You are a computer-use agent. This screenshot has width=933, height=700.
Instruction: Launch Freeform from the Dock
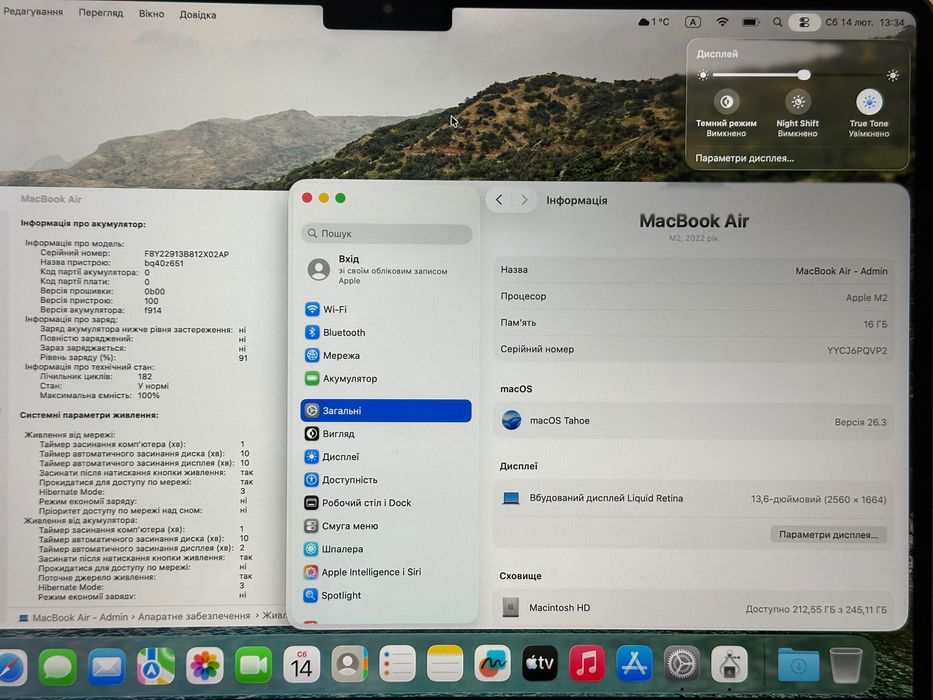492,664
